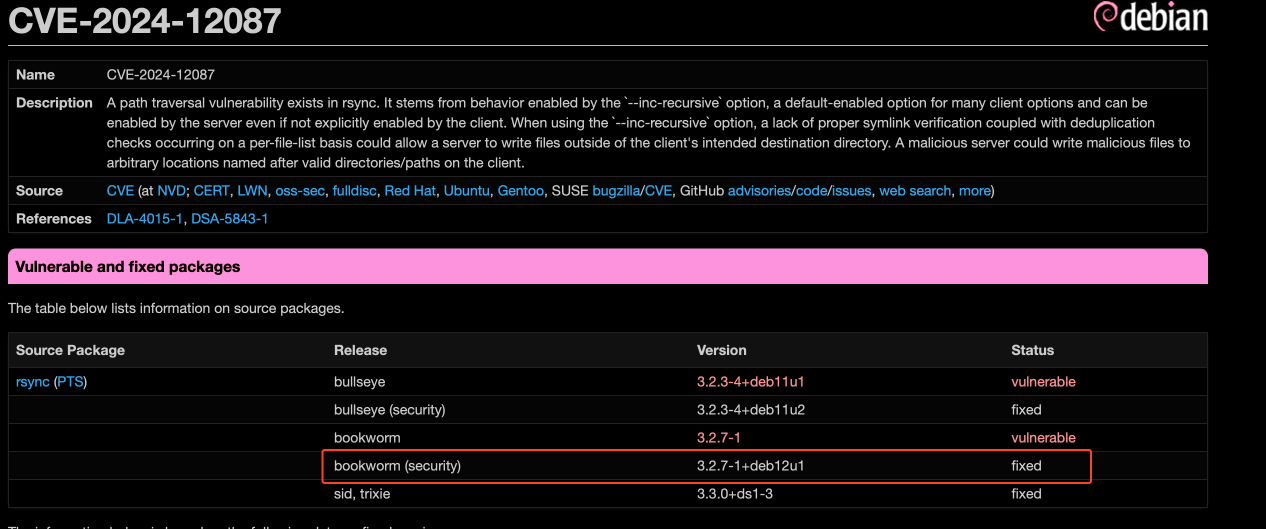The height and width of the screenshot is (529, 1266).
Task: Click the 'more' sources link
Action: pyautogui.click(x=974, y=191)
